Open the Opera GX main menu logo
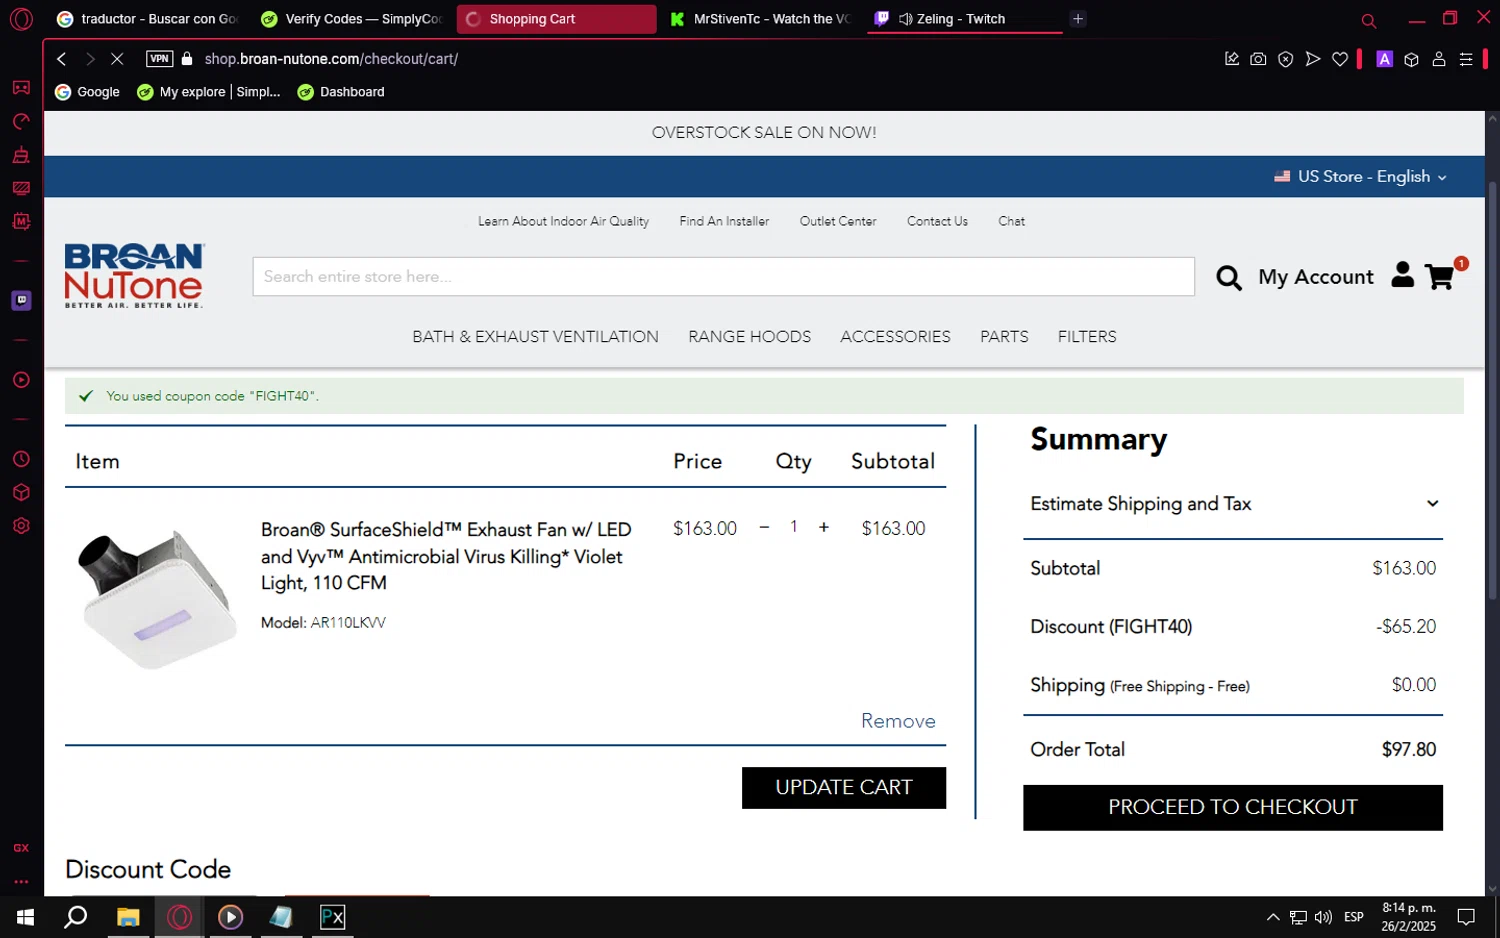 pyautogui.click(x=21, y=19)
